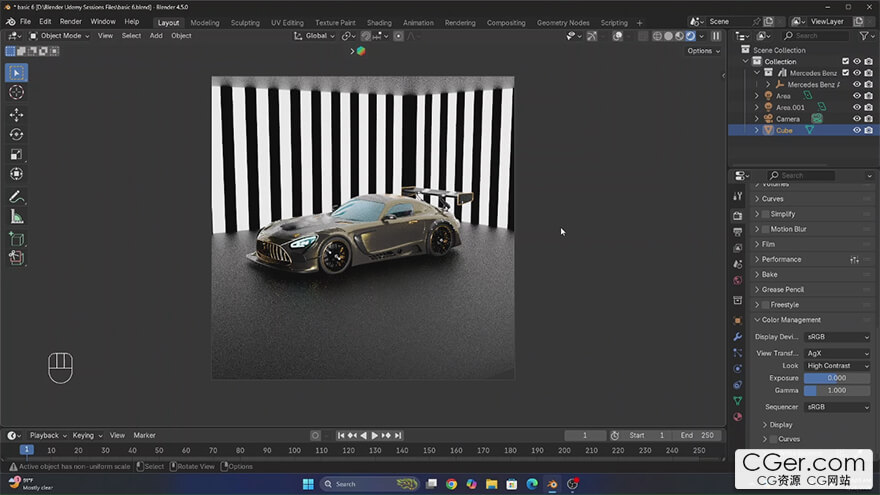Select the Select Box tool
880x495 pixels.
coord(16,73)
